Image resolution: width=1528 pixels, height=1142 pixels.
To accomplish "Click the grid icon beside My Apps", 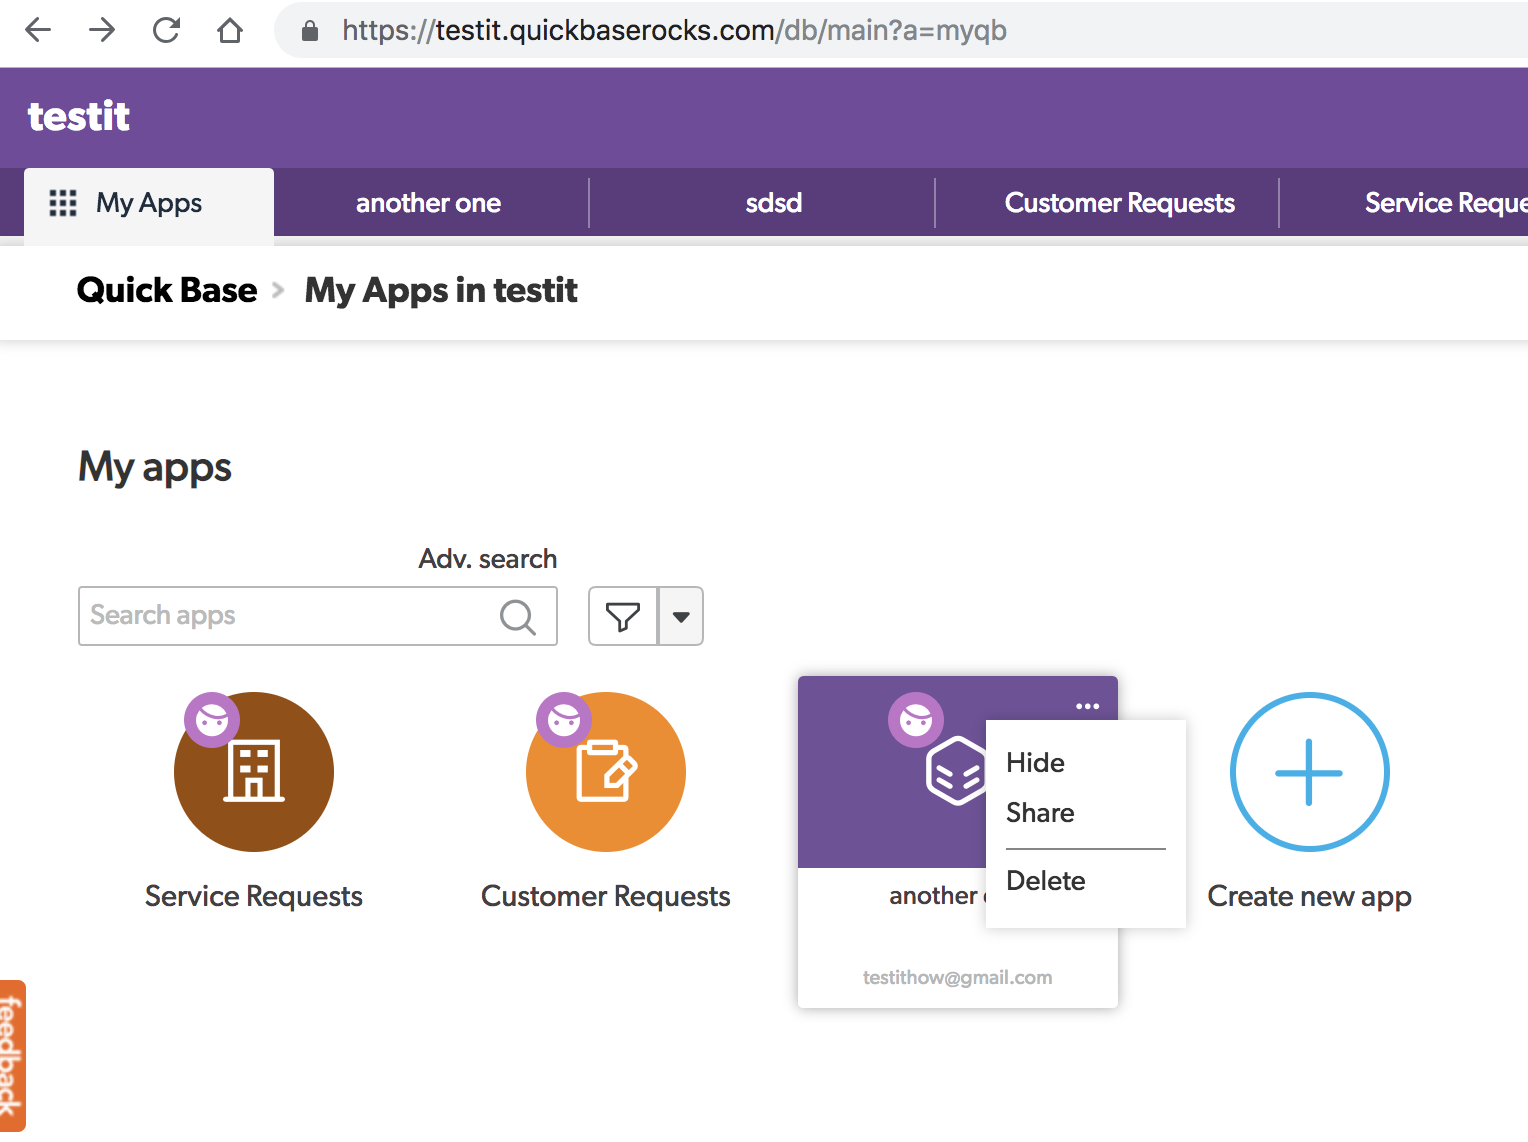I will (63, 203).
